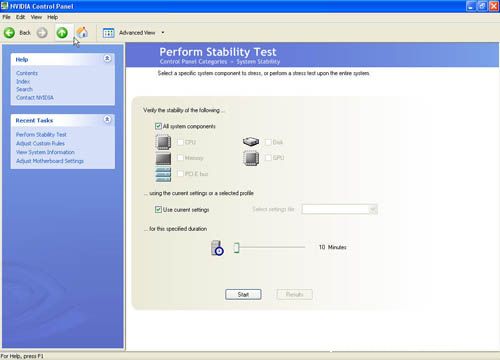Click the Memory module icon
Image resolution: width=500 pixels, height=360 pixels.
click(x=163, y=158)
